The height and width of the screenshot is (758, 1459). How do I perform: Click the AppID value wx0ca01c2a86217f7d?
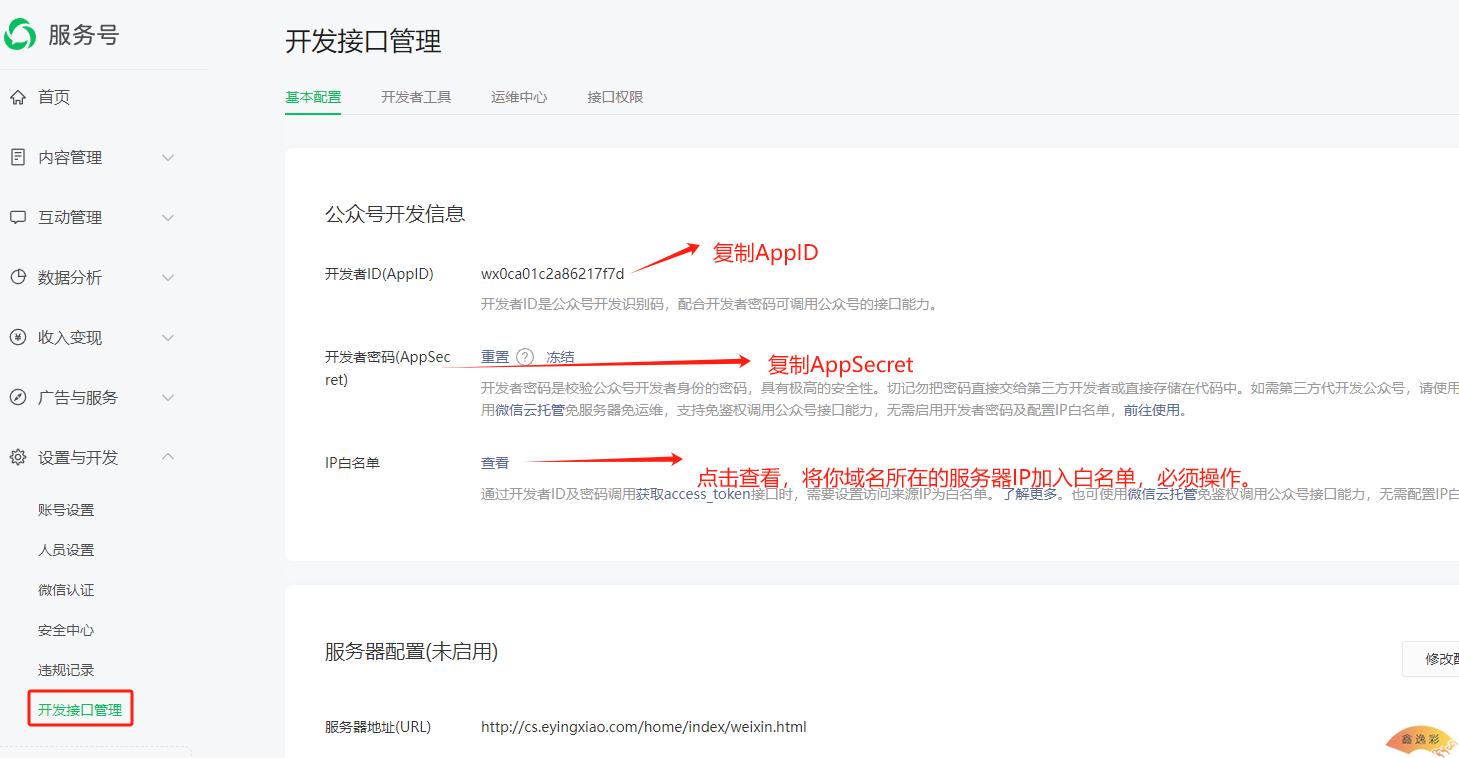(x=553, y=274)
